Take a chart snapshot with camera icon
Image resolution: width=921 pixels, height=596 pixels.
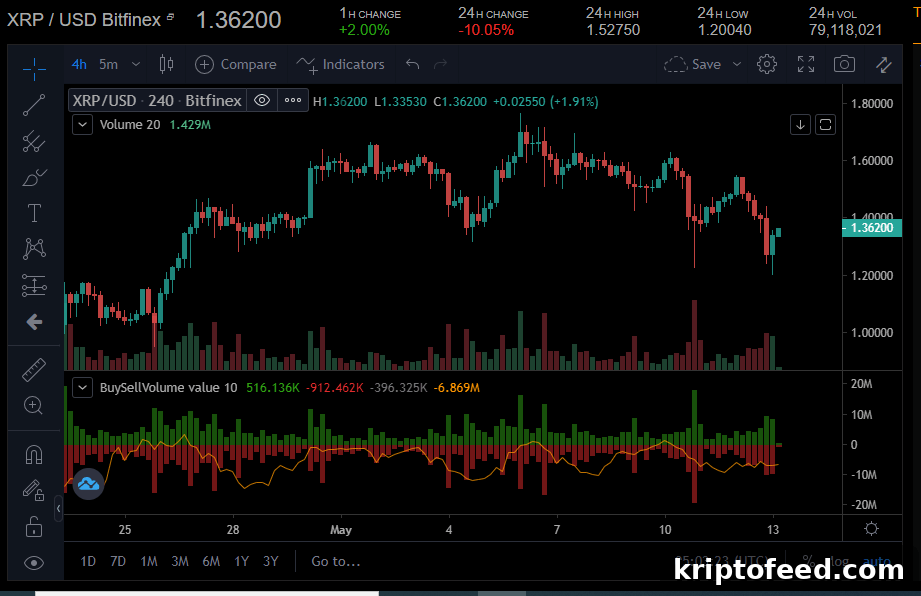click(844, 64)
